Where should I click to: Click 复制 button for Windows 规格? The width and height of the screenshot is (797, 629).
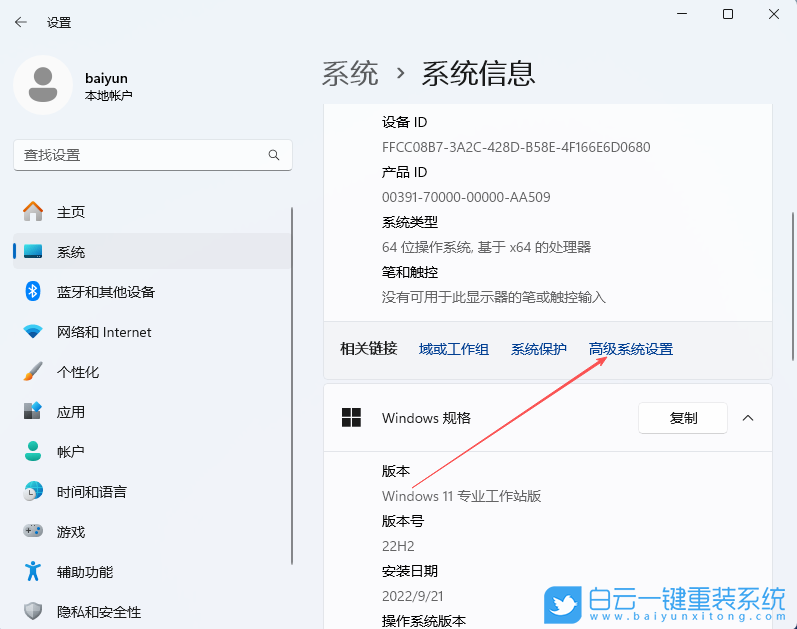tap(683, 418)
